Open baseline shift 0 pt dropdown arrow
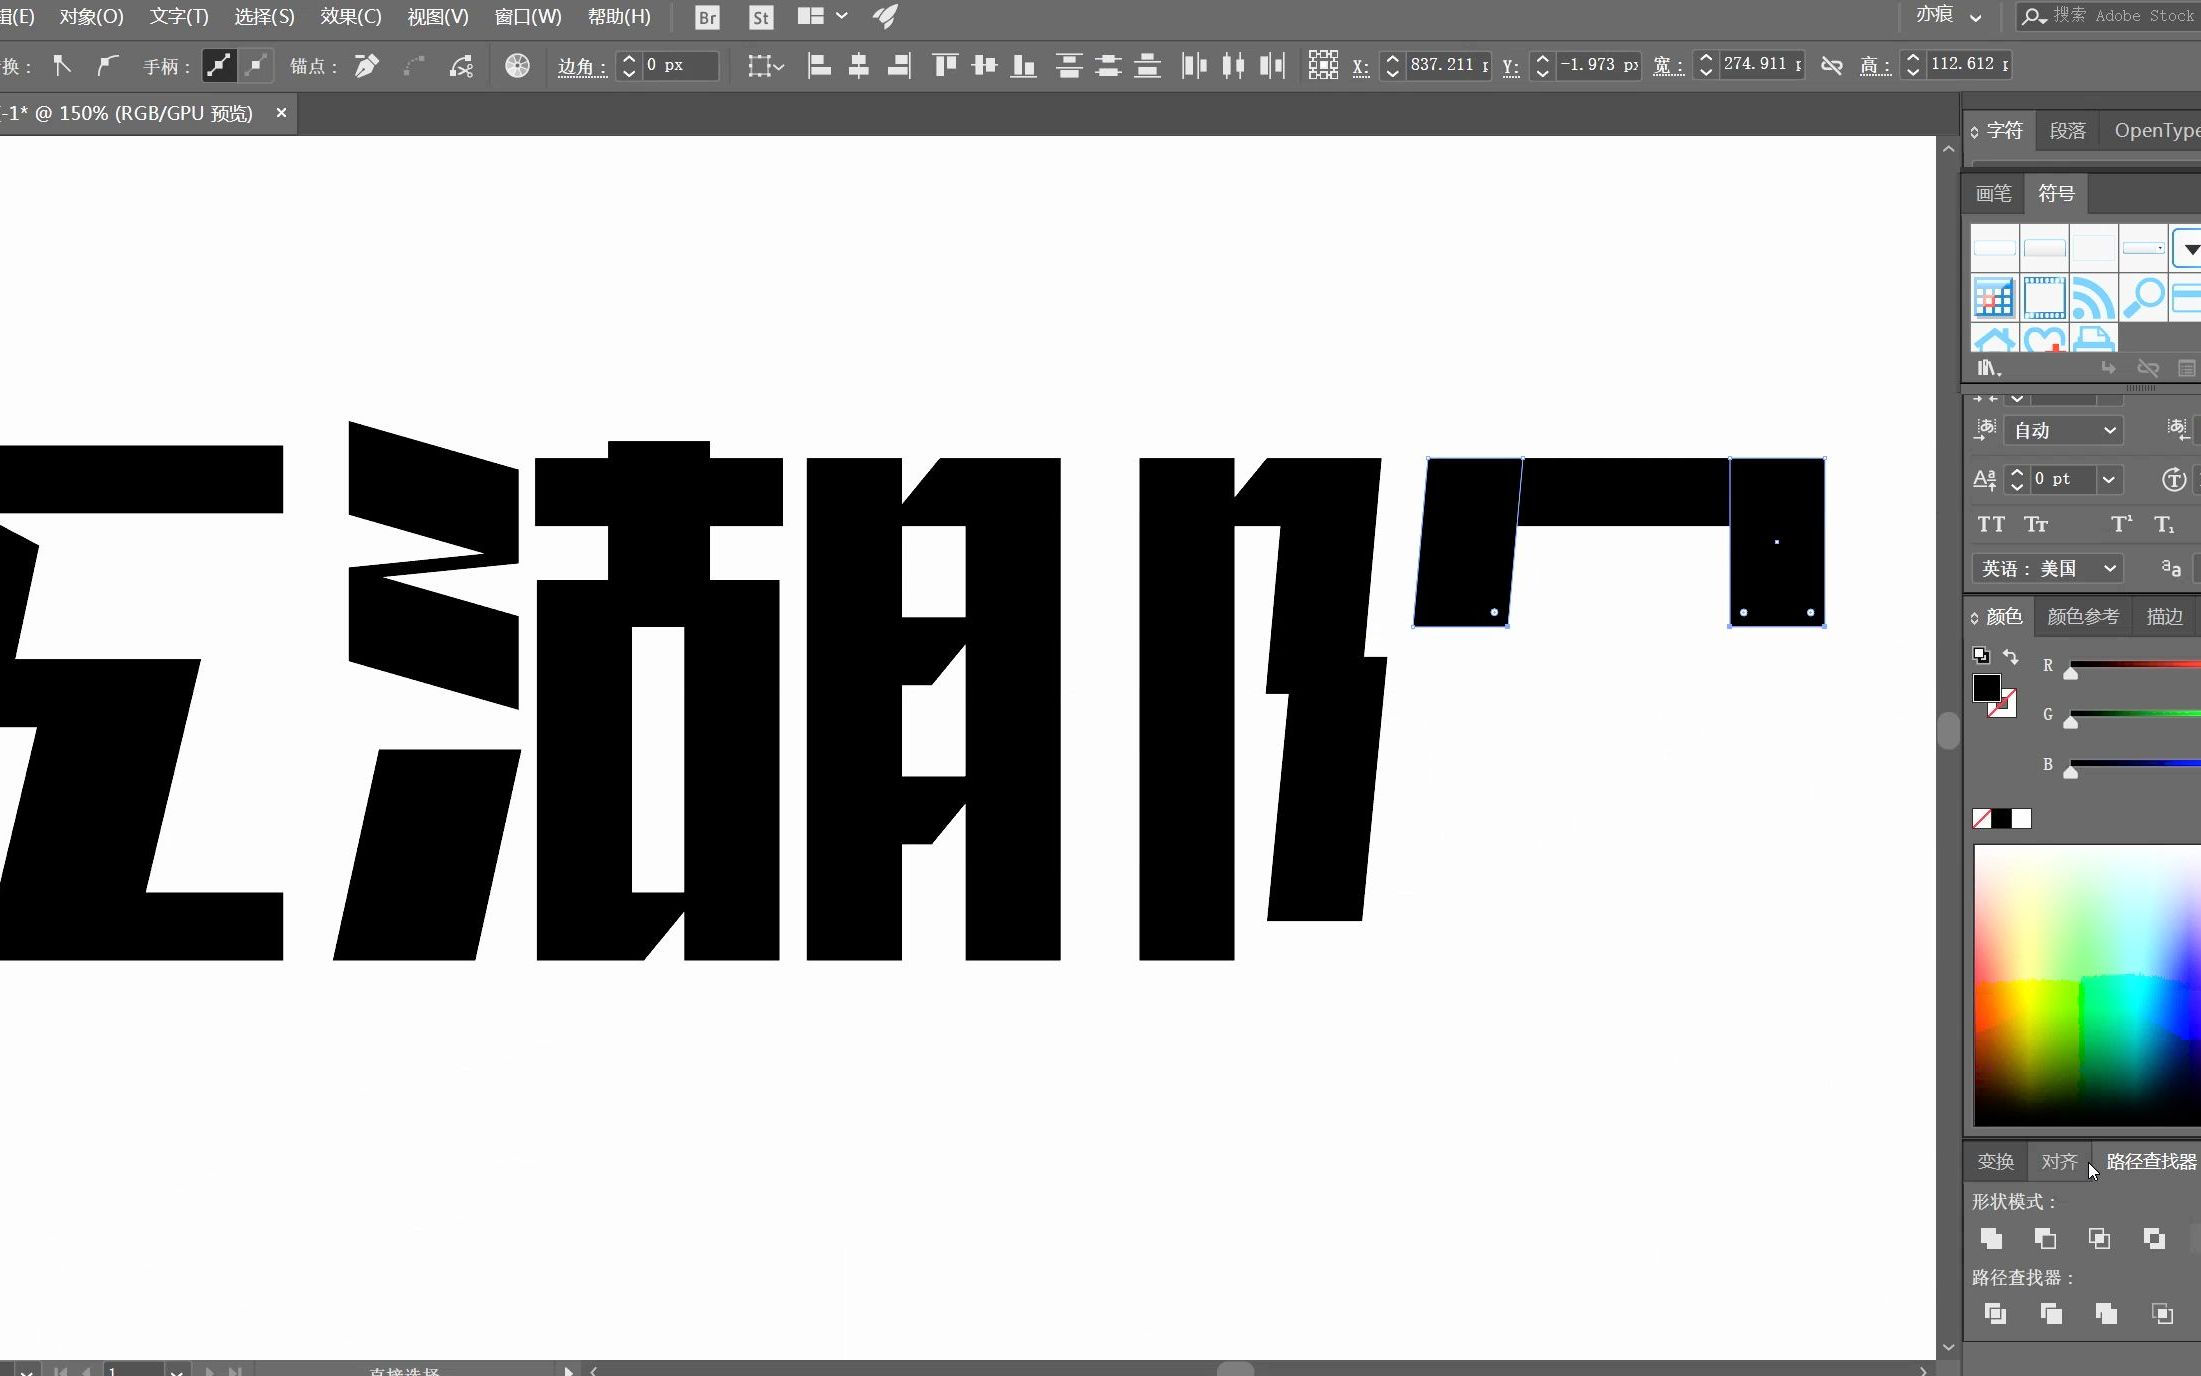This screenshot has width=2201, height=1376. click(x=2109, y=479)
